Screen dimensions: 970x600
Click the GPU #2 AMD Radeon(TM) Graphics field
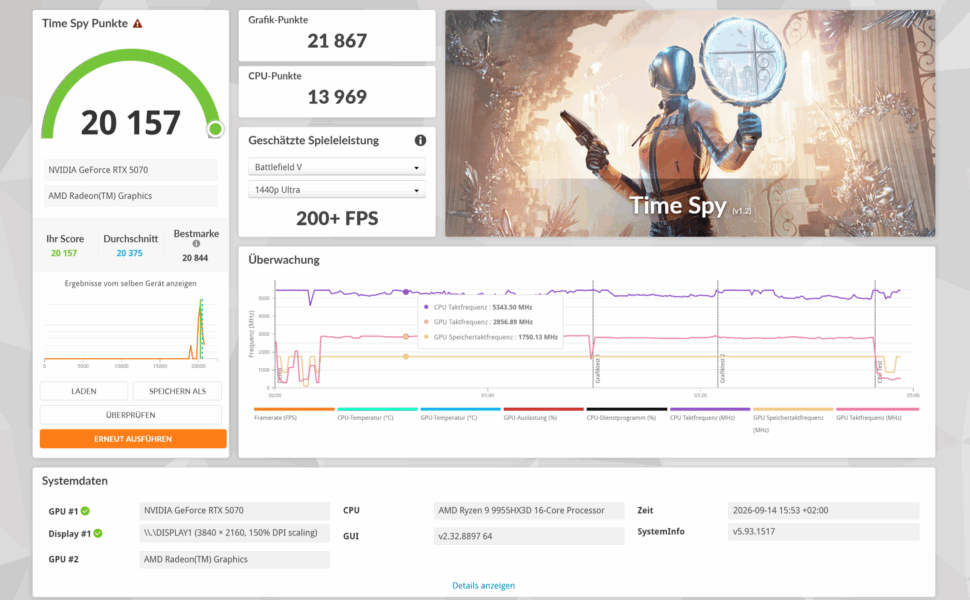(234, 559)
